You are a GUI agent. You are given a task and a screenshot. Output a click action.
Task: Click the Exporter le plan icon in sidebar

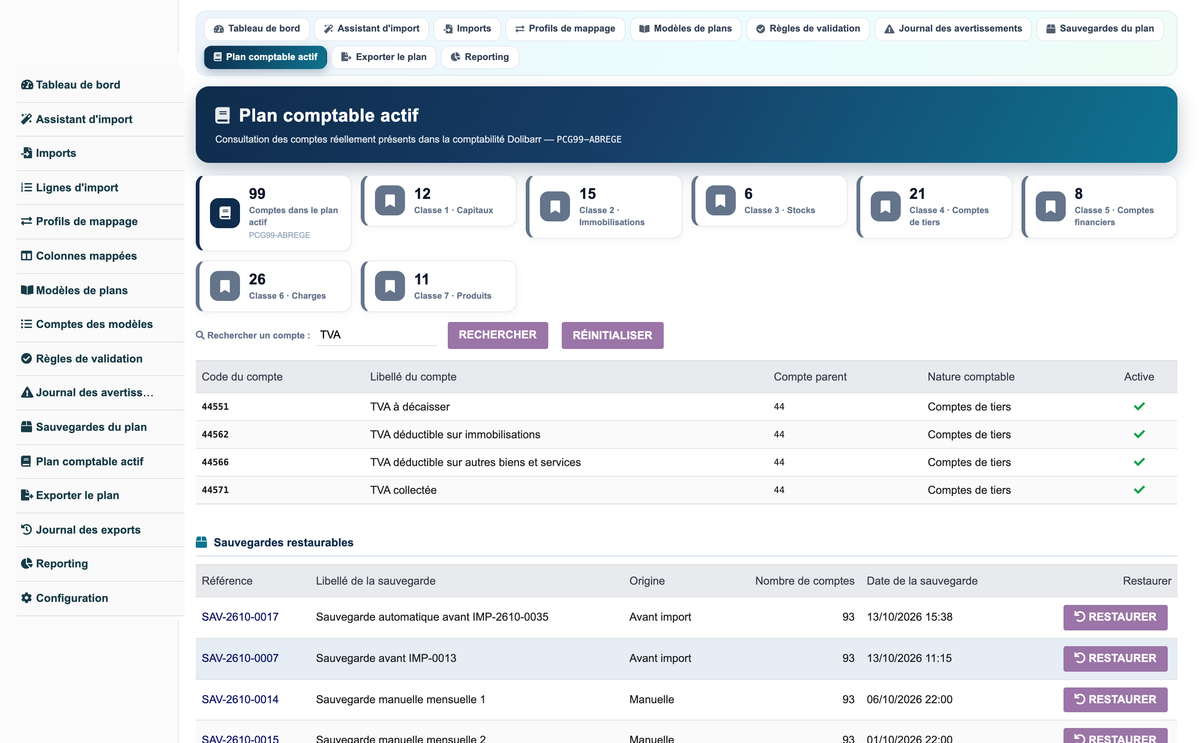point(27,495)
